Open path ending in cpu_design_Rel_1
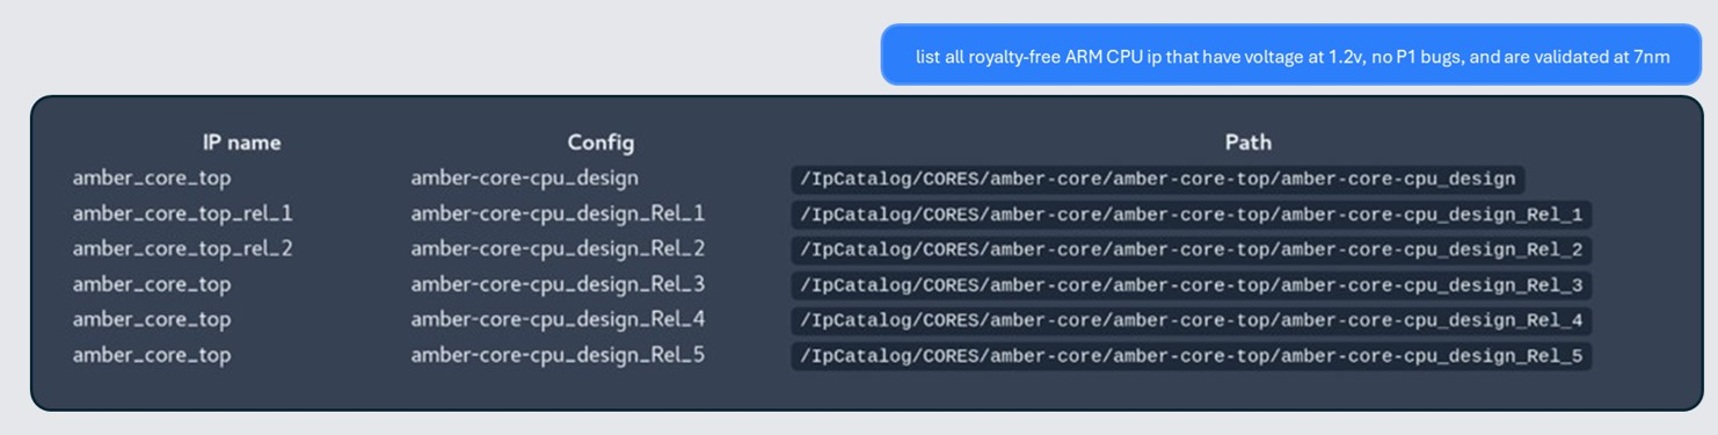 pos(1191,214)
